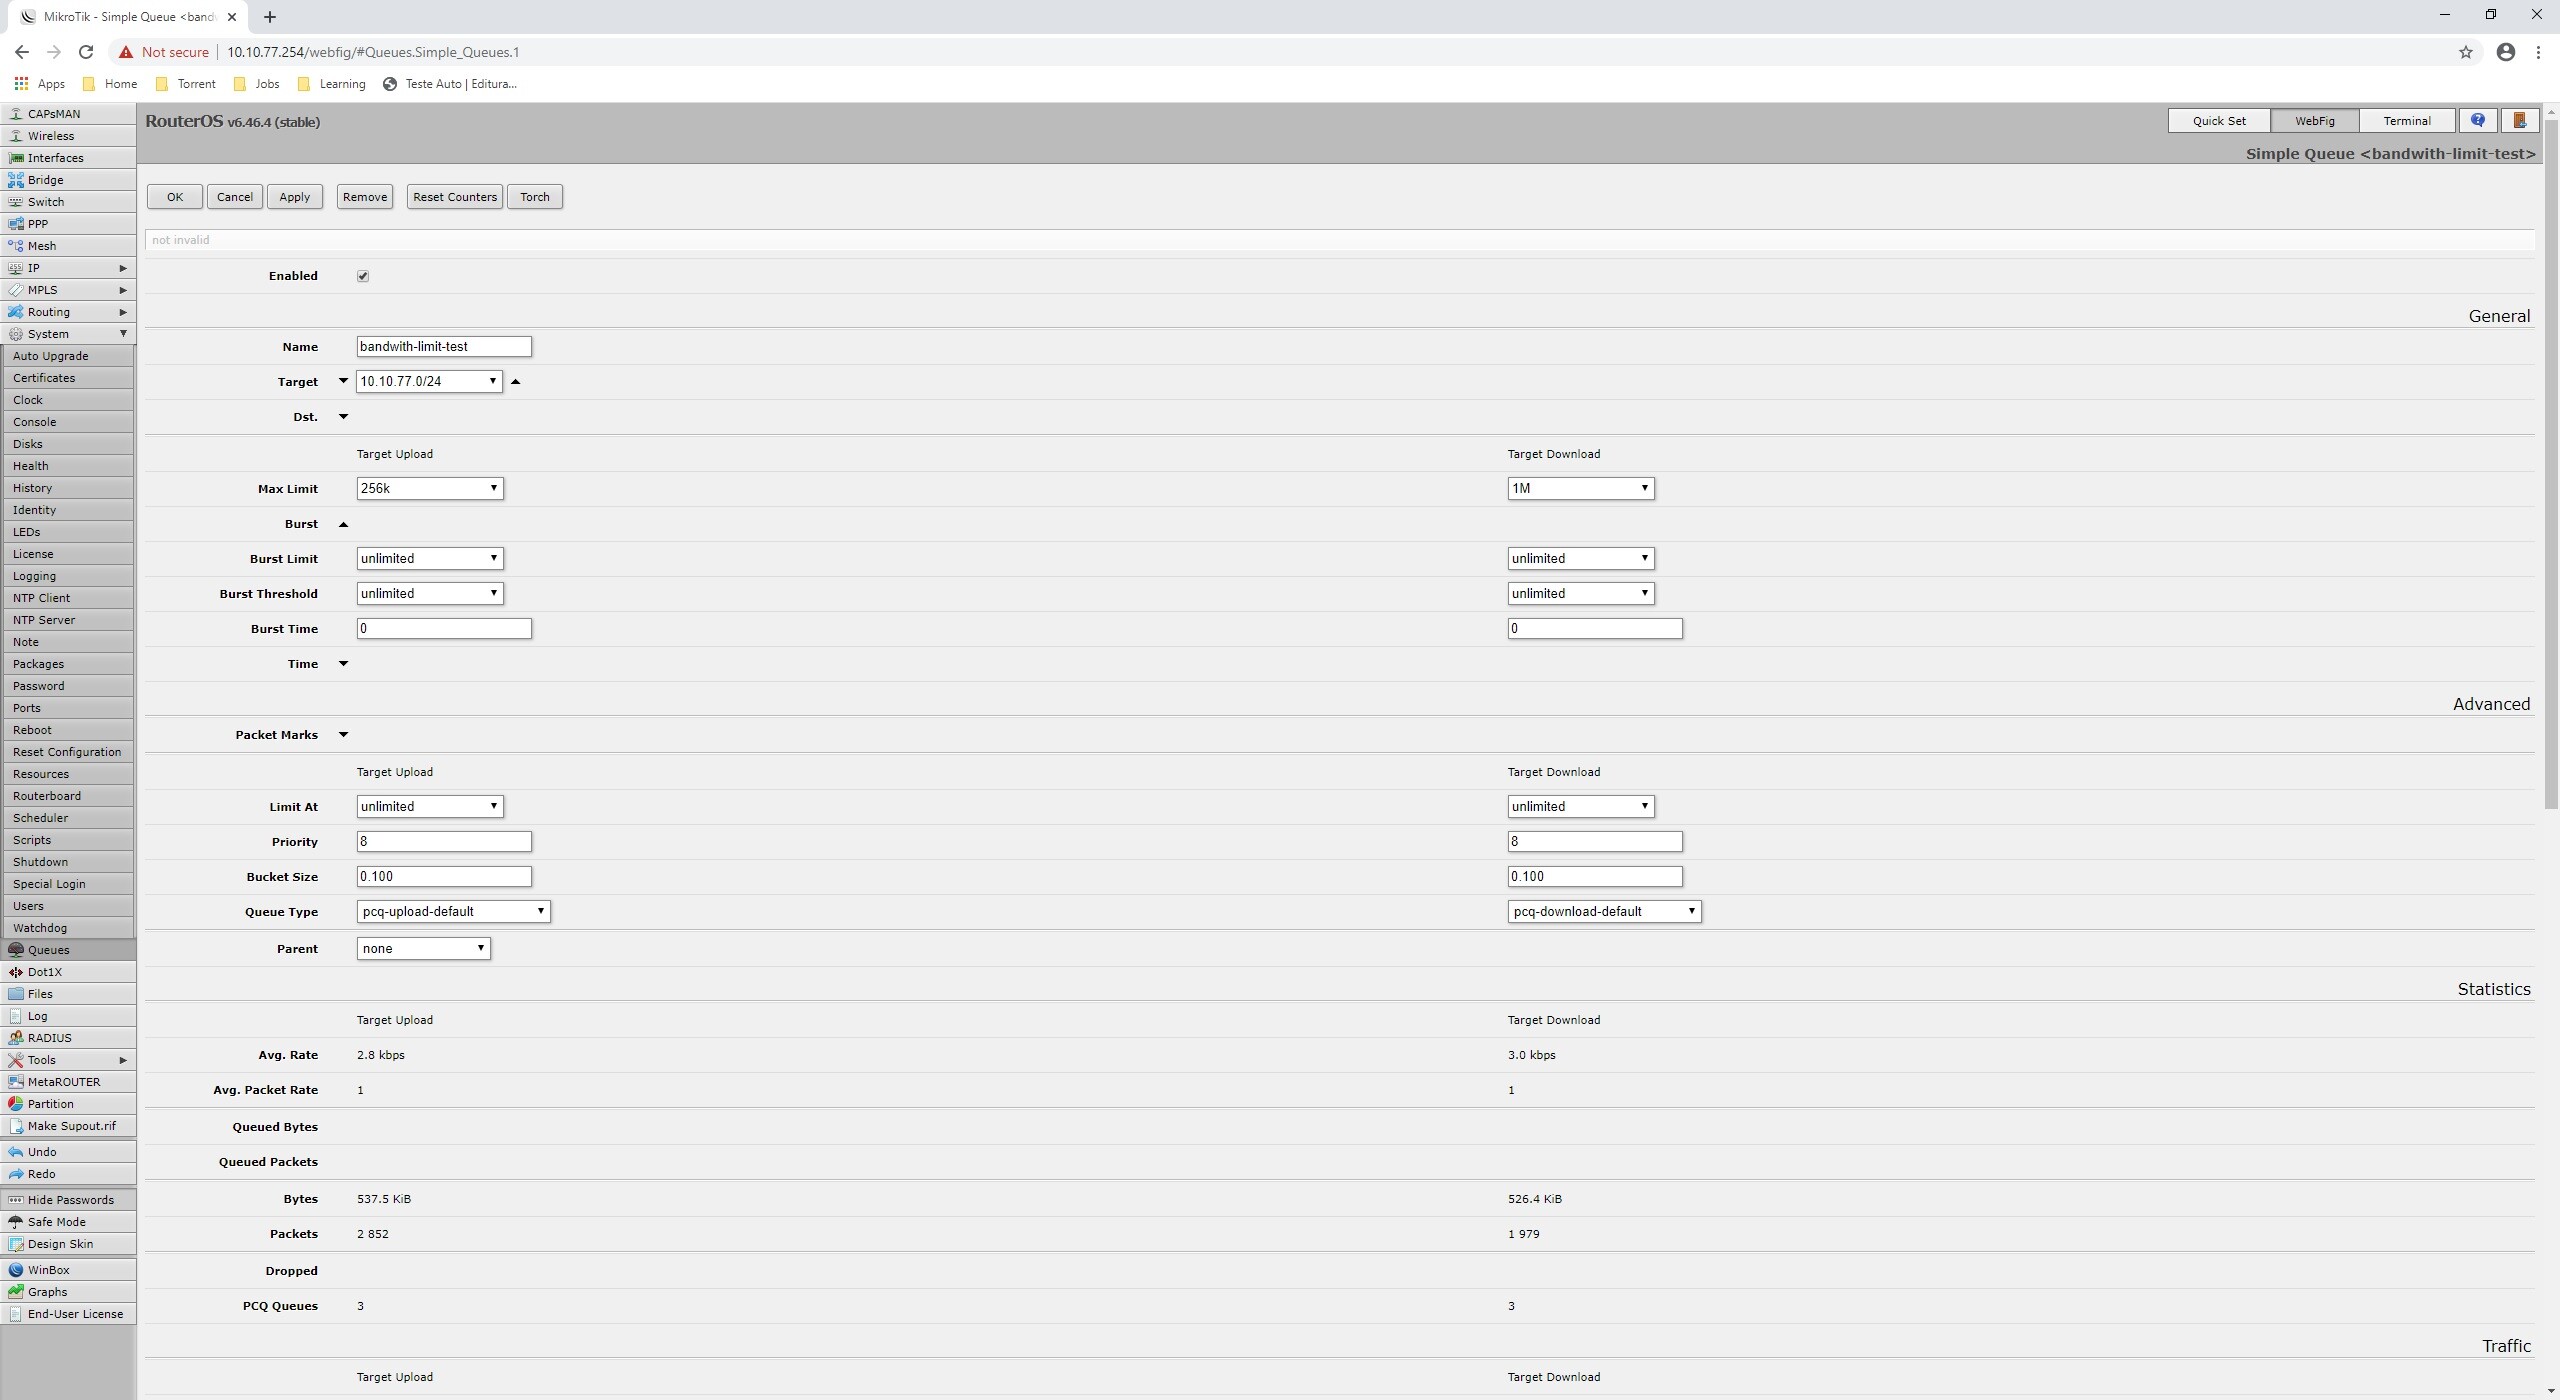The image size is (2560, 1400).
Task: Toggle Safe Mode in the sidebar
Action: click(x=56, y=1222)
